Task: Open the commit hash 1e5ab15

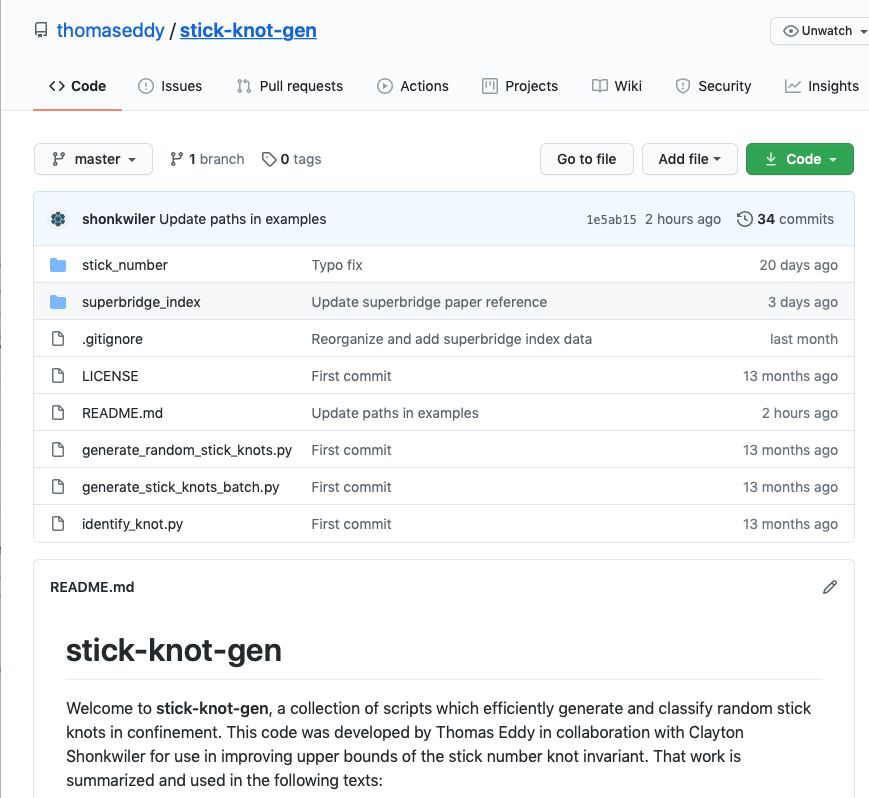Action: (x=611, y=219)
